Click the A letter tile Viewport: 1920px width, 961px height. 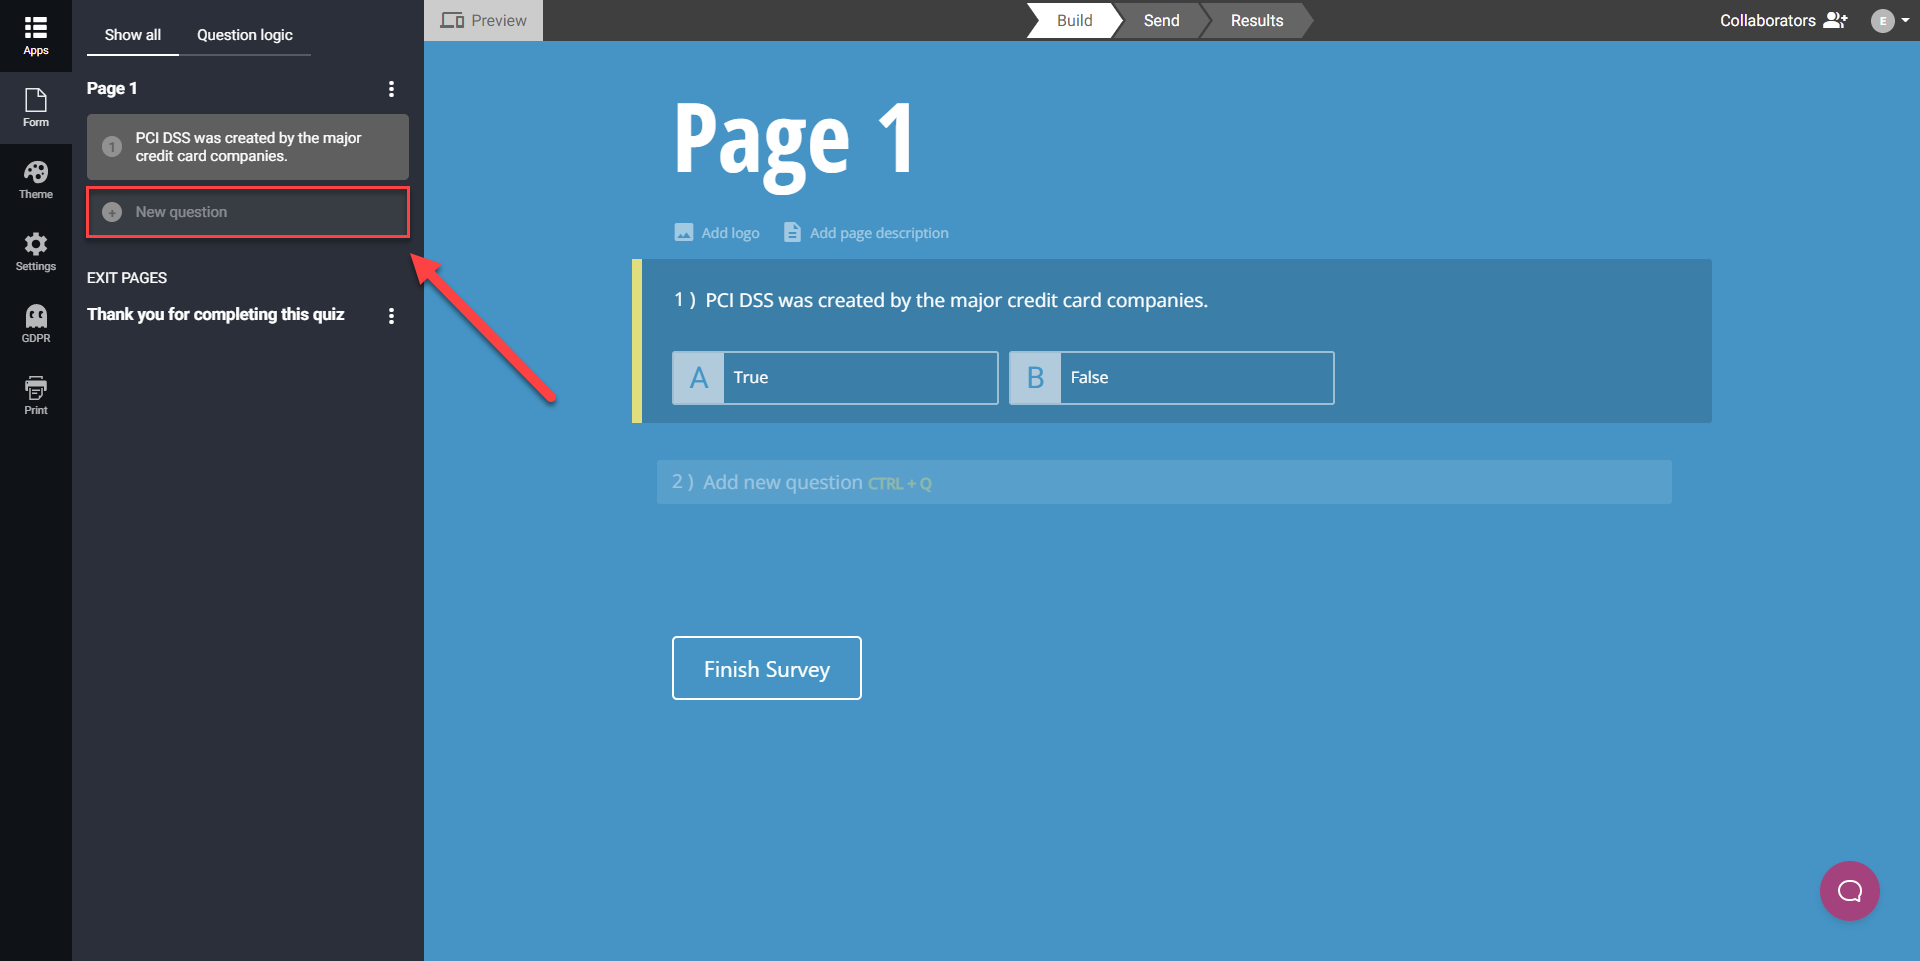click(x=698, y=378)
